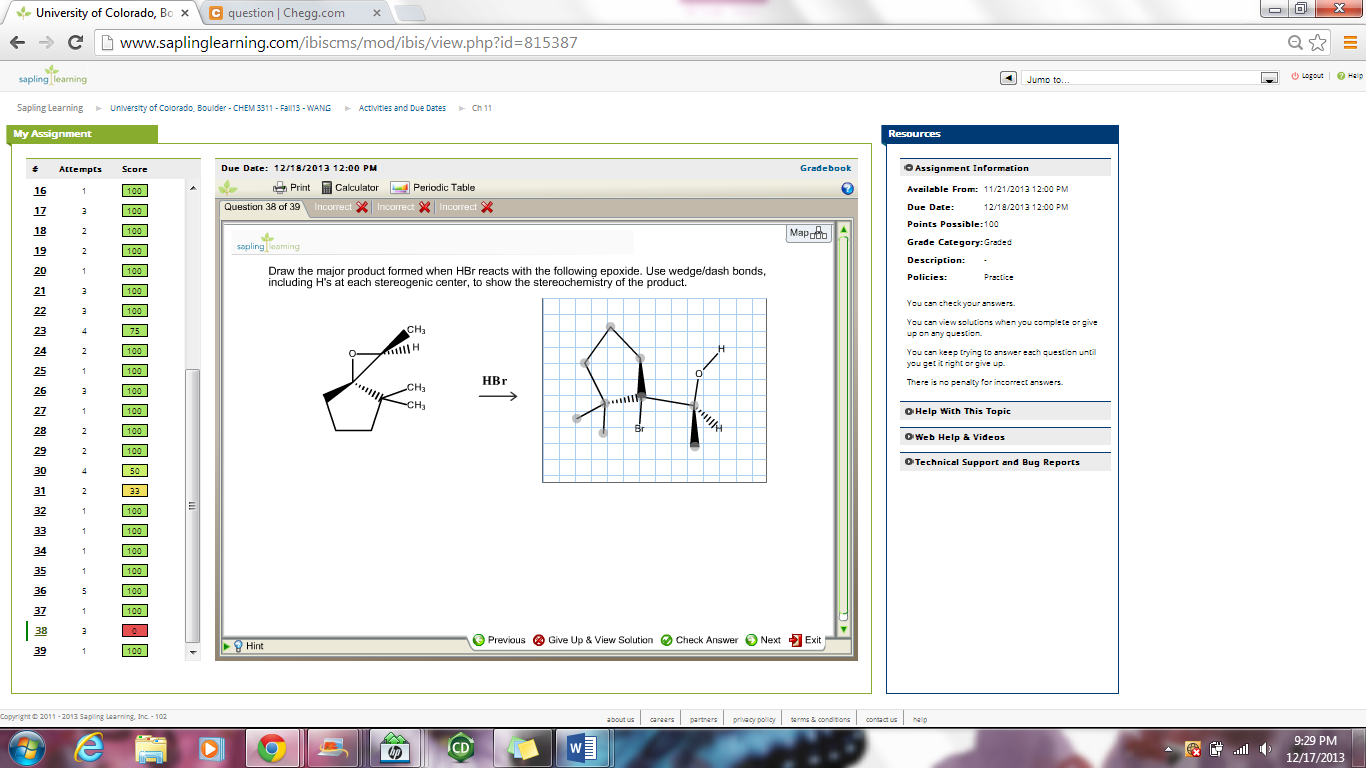Screen dimensions: 1366x768
Task: Expand the Hint section
Action: click(243, 646)
